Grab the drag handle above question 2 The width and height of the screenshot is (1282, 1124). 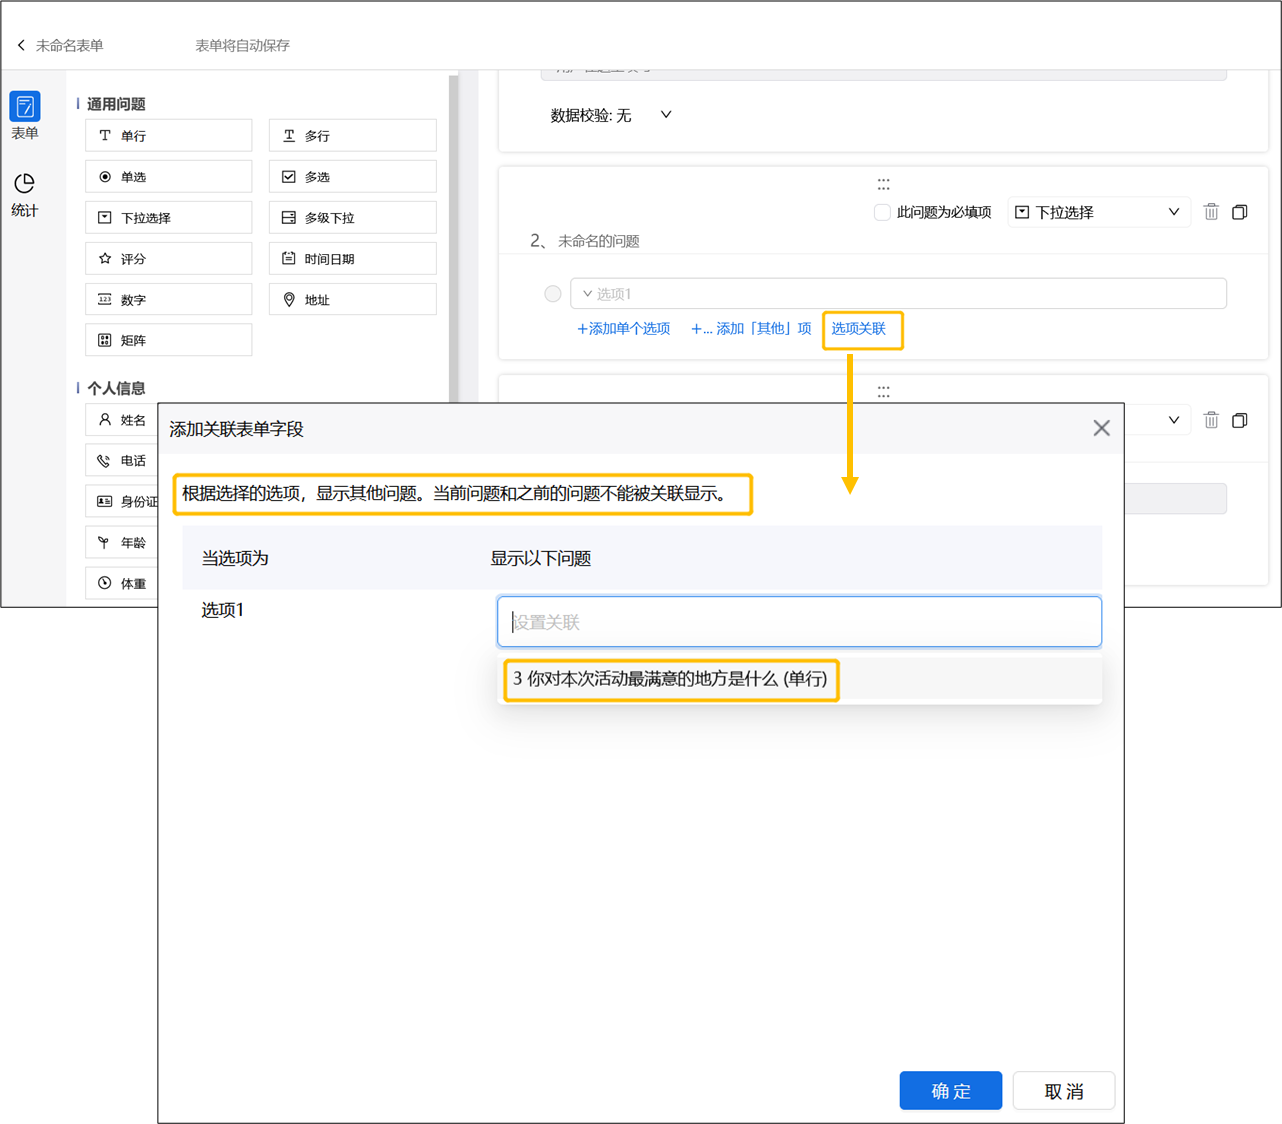pyautogui.click(x=883, y=184)
